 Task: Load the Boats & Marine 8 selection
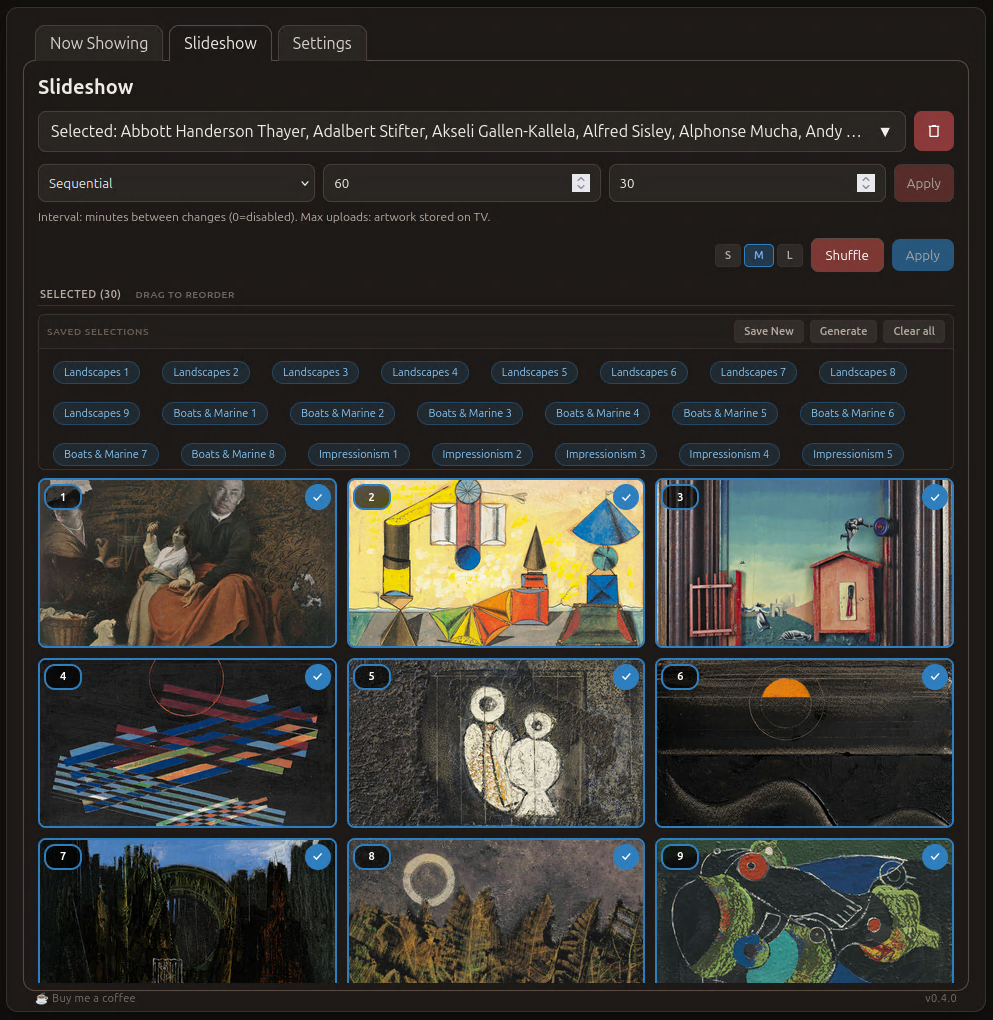(233, 454)
